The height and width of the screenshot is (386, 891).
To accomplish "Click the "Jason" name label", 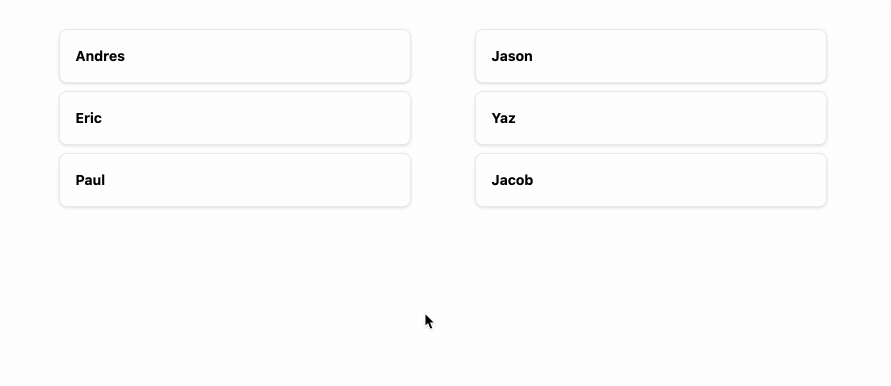I will pyautogui.click(x=512, y=56).
